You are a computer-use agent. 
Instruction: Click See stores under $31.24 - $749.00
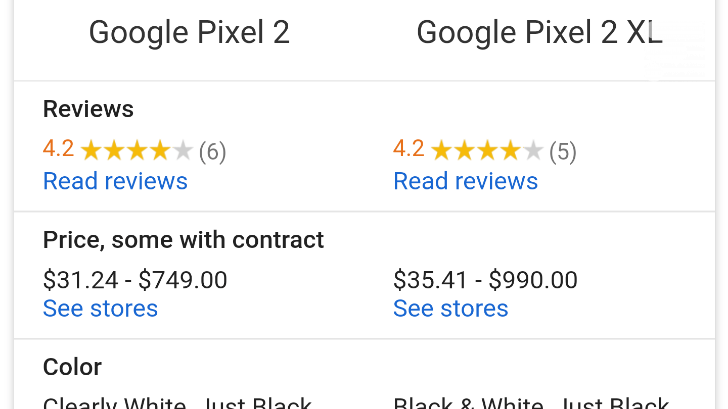tap(100, 309)
